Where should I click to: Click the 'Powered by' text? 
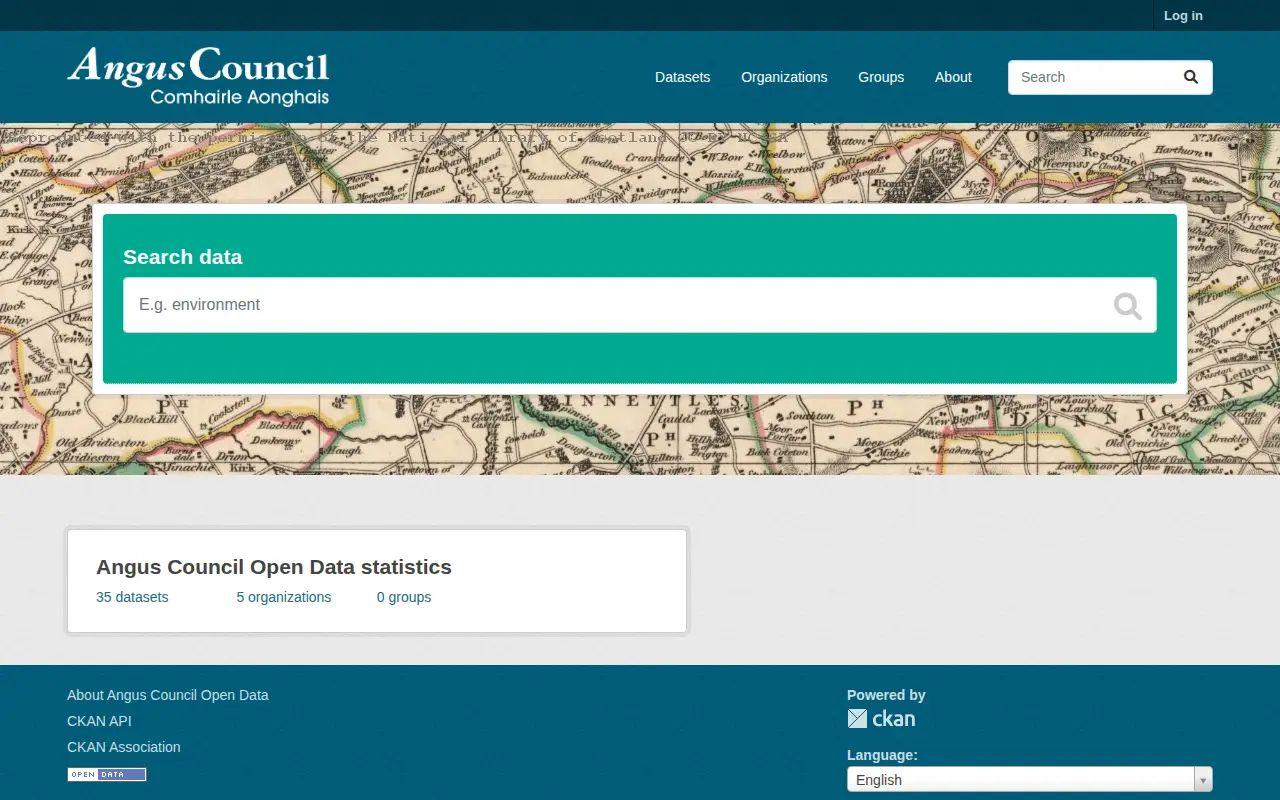(x=886, y=695)
